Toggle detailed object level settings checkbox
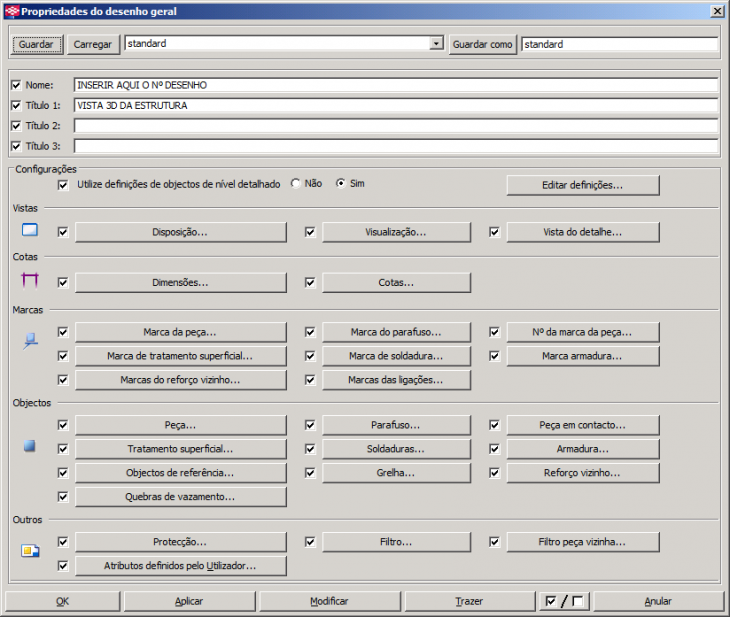 pyautogui.click(x=63, y=185)
